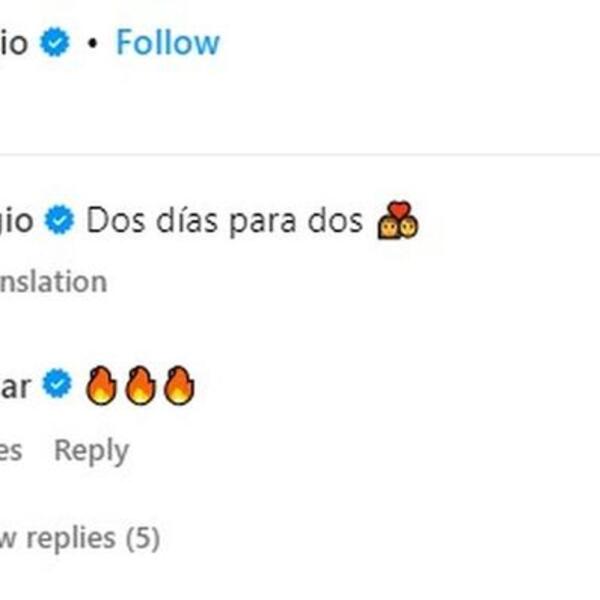Click the verified badge beside the header username
Screen dimensions: 600x600
(56, 42)
